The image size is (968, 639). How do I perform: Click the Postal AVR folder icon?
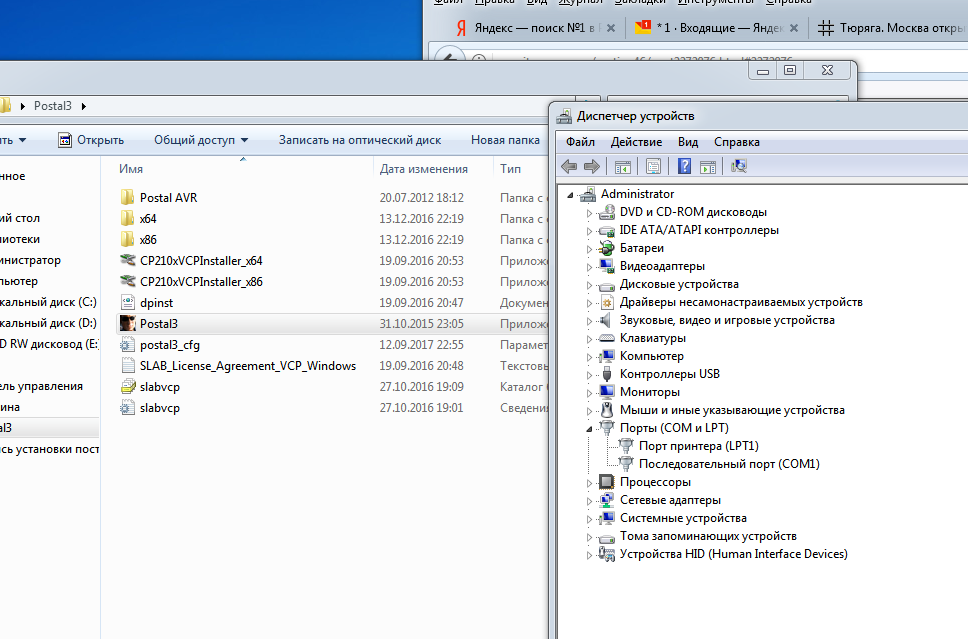pyautogui.click(x=128, y=198)
